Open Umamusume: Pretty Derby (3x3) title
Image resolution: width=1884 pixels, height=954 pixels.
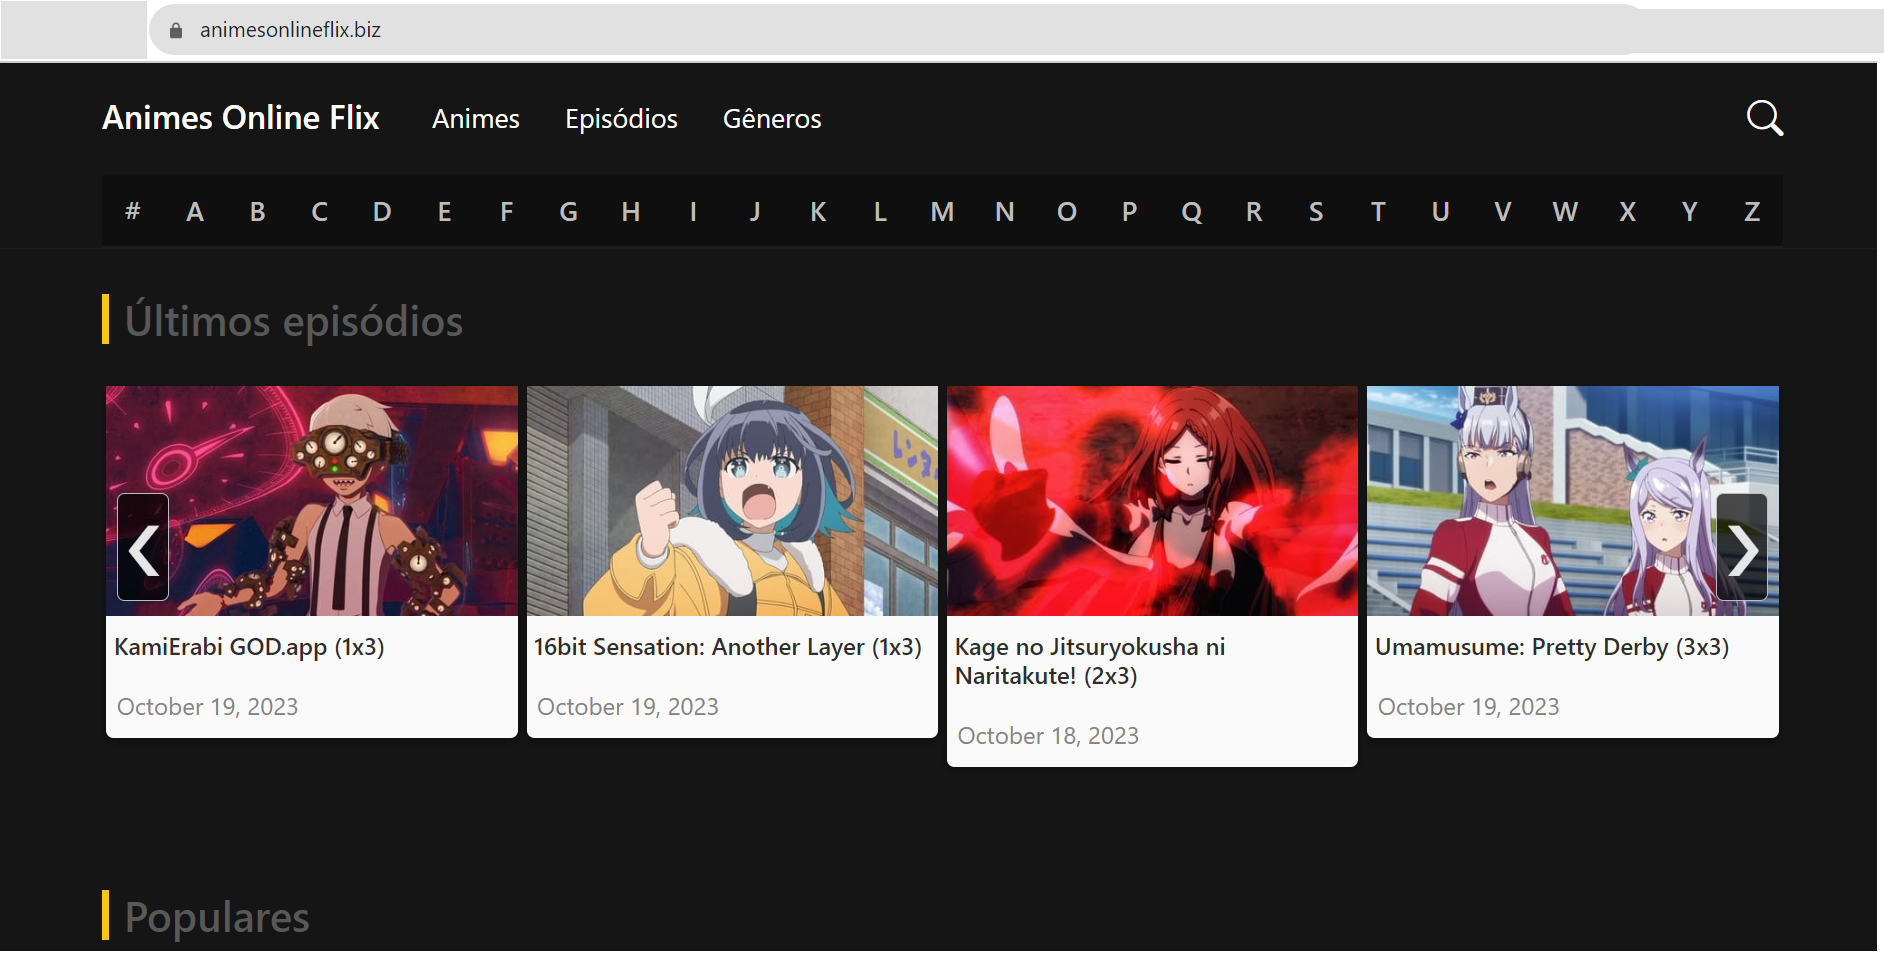pos(1551,647)
